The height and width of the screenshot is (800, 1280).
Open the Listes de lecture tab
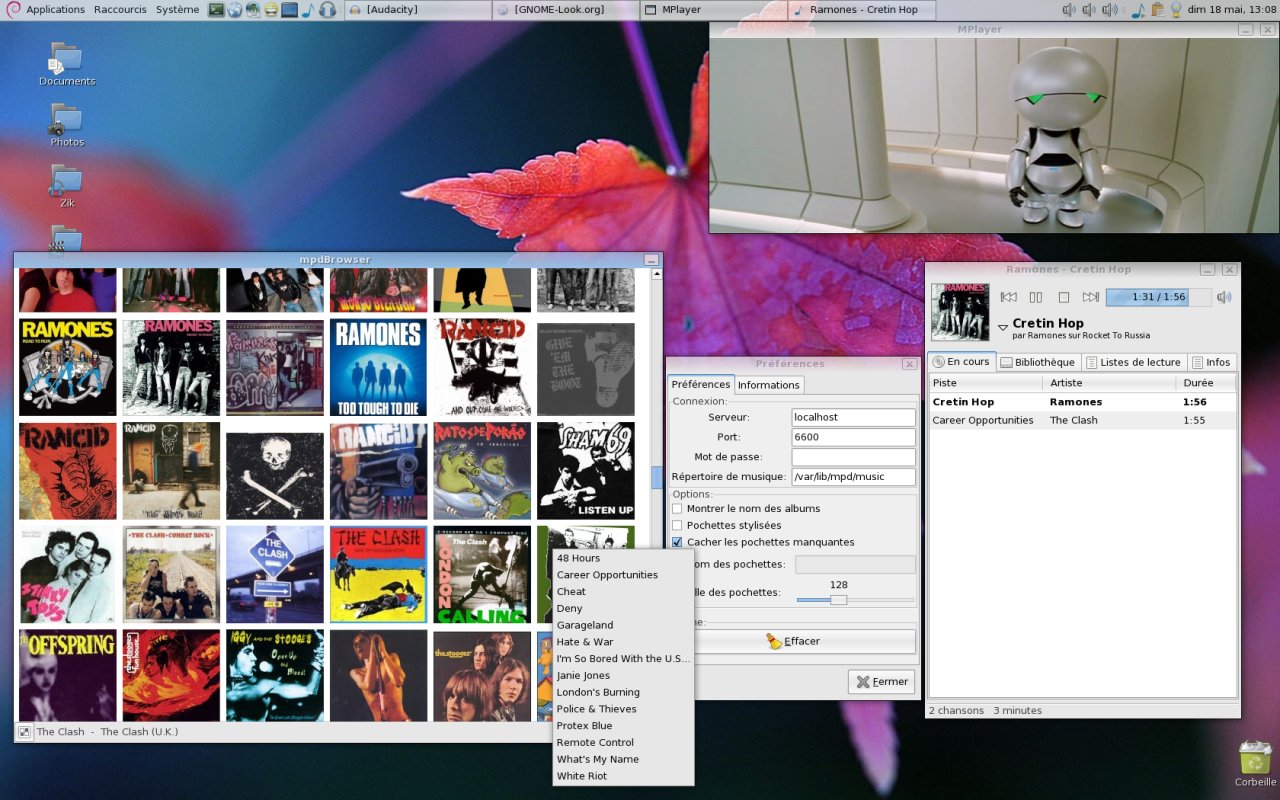click(x=1133, y=362)
